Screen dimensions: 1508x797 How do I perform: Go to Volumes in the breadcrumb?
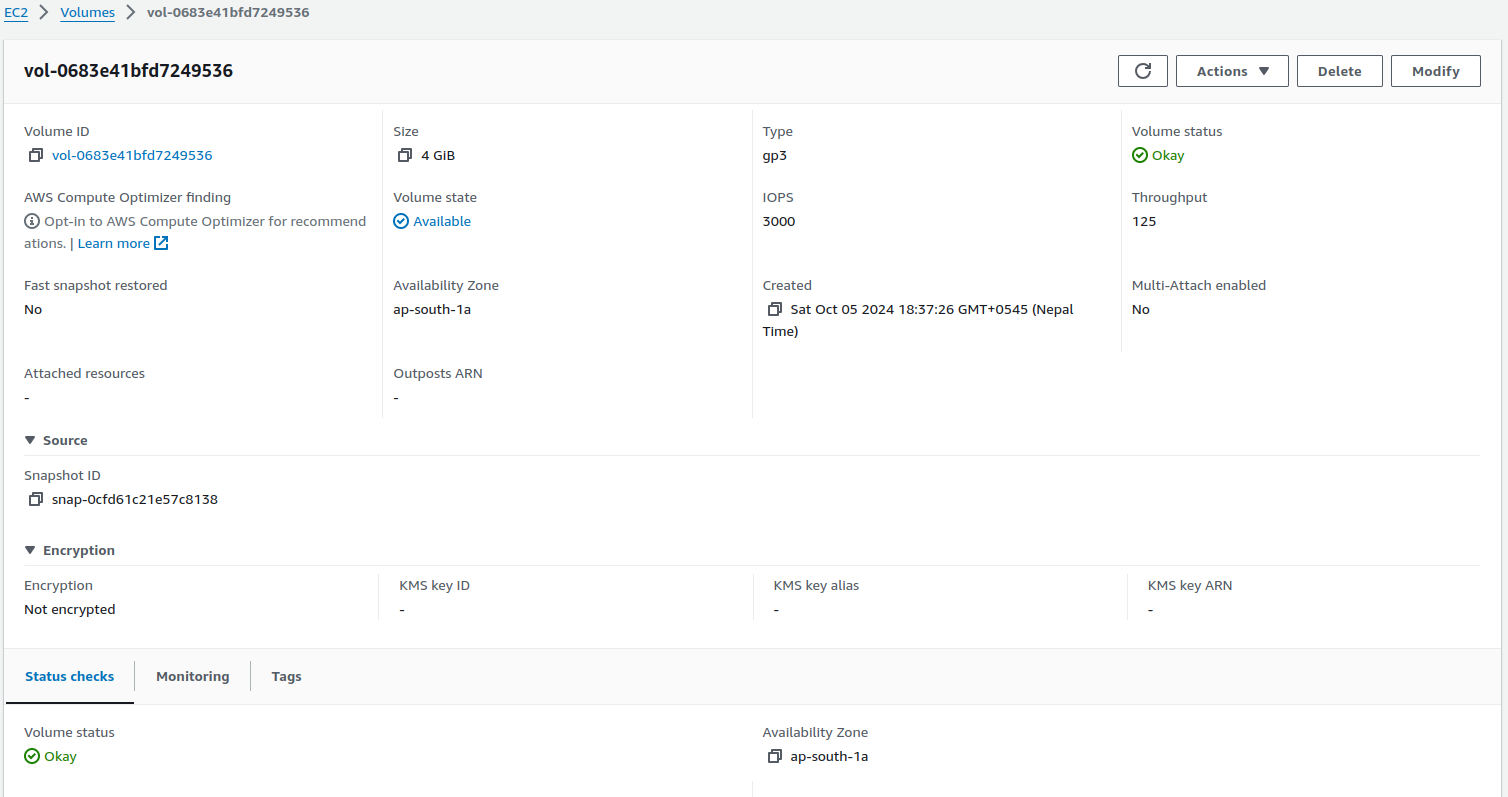[x=87, y=13]
